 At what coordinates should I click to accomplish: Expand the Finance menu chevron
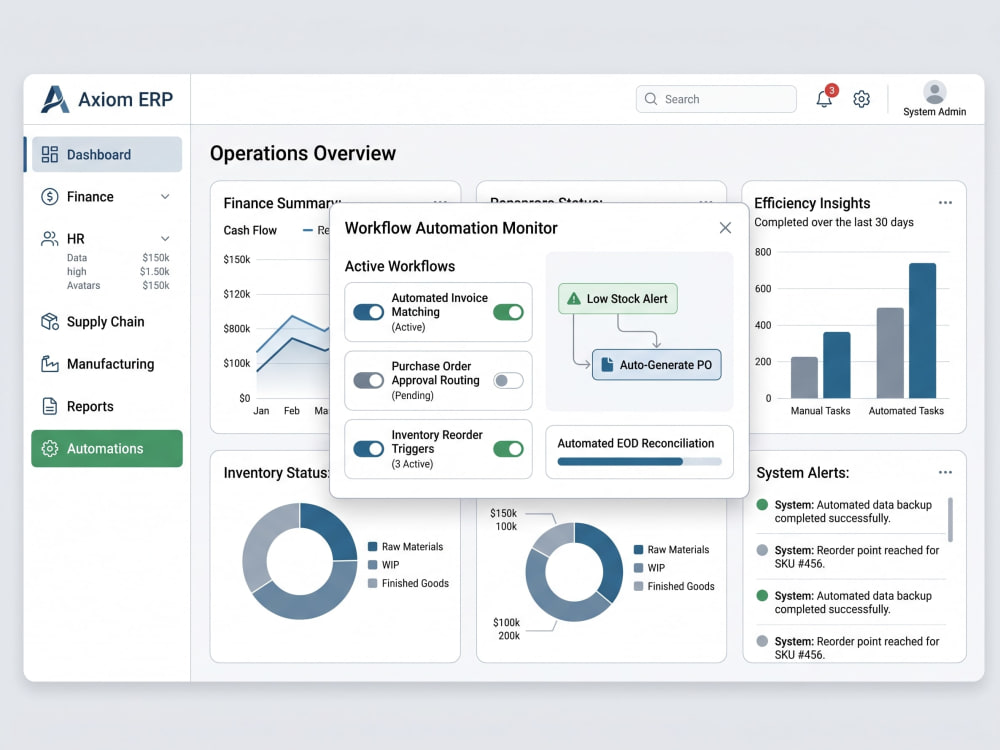[x=165, y=196]
